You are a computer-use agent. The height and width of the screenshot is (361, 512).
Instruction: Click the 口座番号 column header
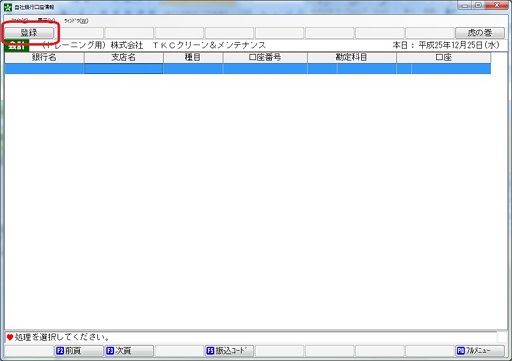point(265,57)
